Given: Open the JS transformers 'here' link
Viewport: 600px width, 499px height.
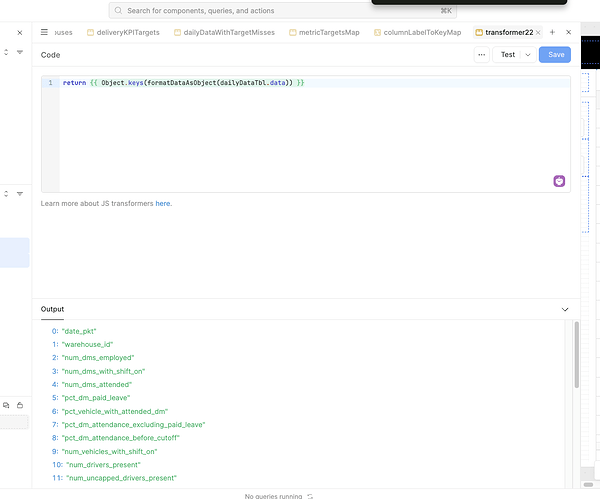Looking at the screenshot, I should coord(163,203).
